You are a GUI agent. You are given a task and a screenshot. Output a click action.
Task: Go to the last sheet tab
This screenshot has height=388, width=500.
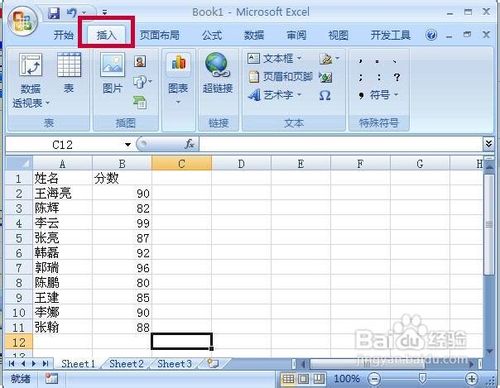point(46,364)
